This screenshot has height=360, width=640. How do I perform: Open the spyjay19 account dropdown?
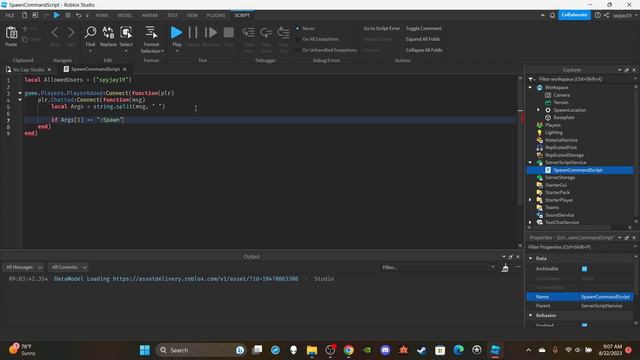click(625, 16)
